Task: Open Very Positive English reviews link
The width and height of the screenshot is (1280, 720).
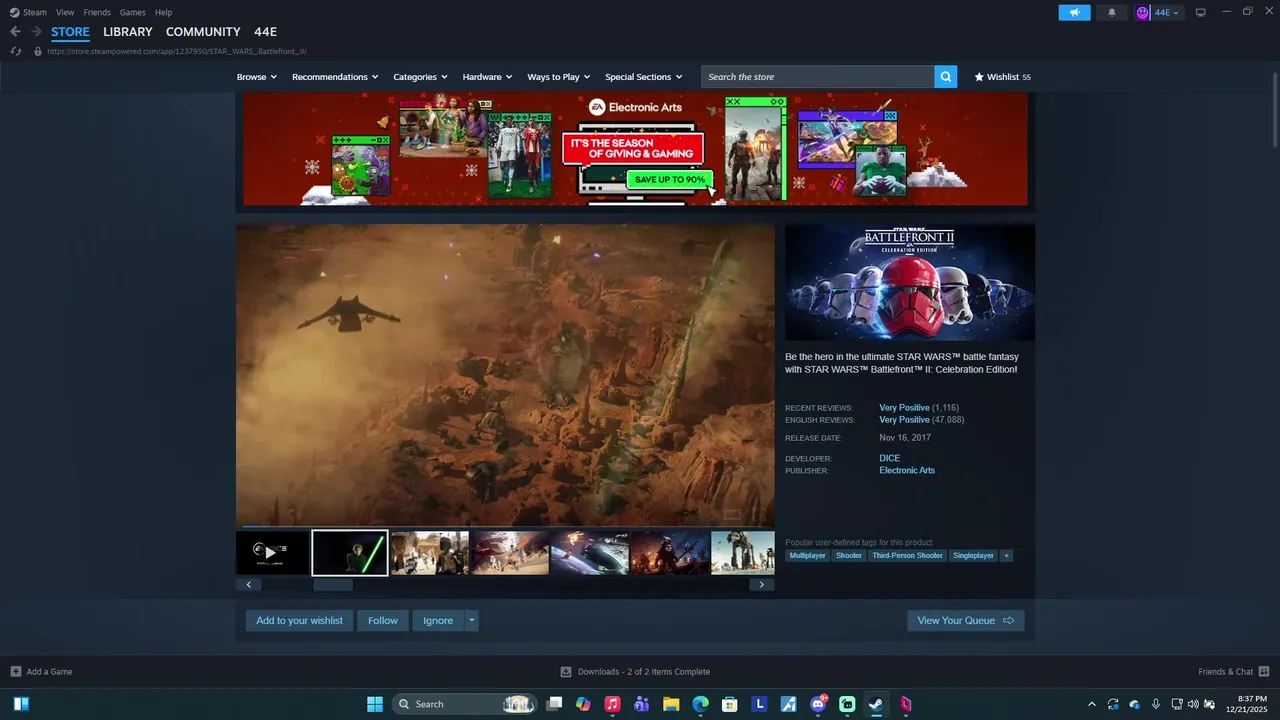Action: [904, 420]
